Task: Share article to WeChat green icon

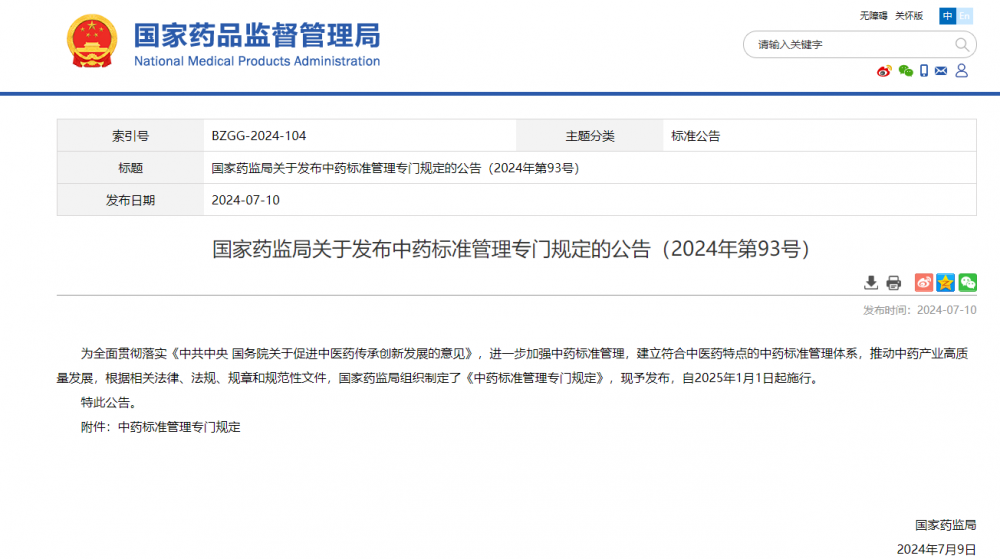Action: tap(967, 282)
